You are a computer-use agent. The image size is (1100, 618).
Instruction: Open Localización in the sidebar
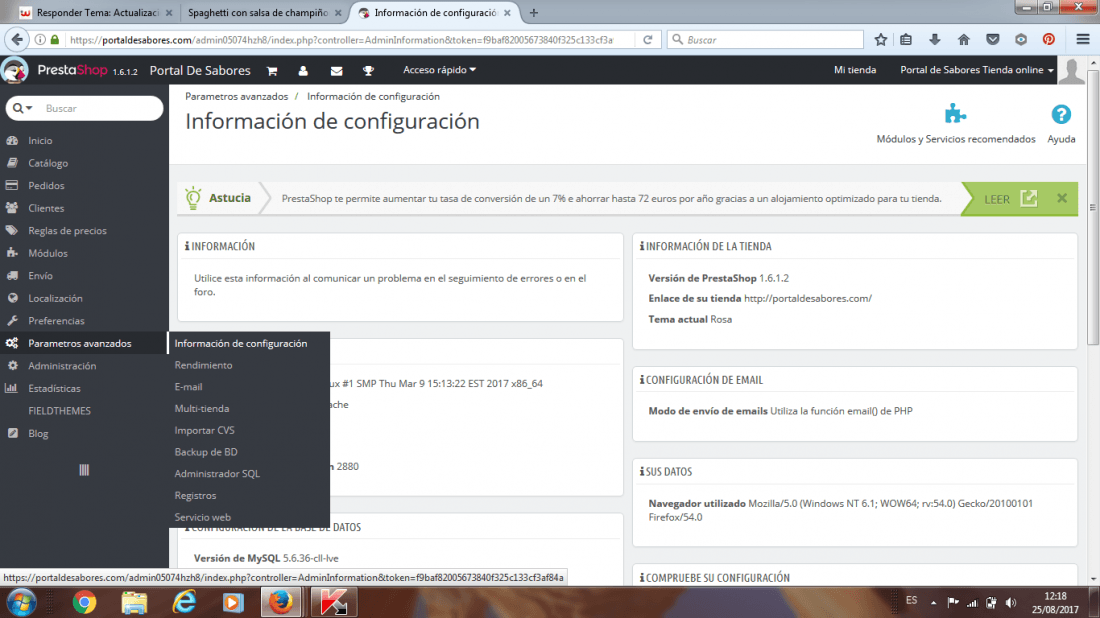(x=55, y=298)
